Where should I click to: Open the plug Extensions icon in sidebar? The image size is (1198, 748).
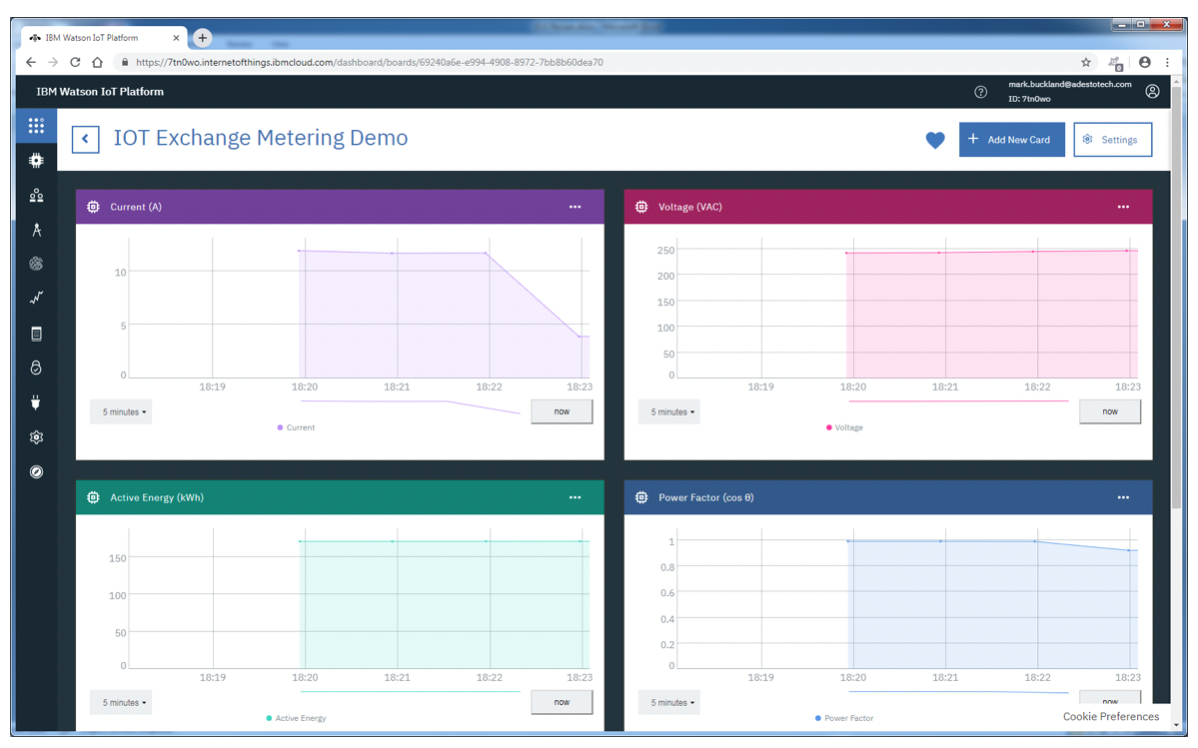(x=36, y=403)
